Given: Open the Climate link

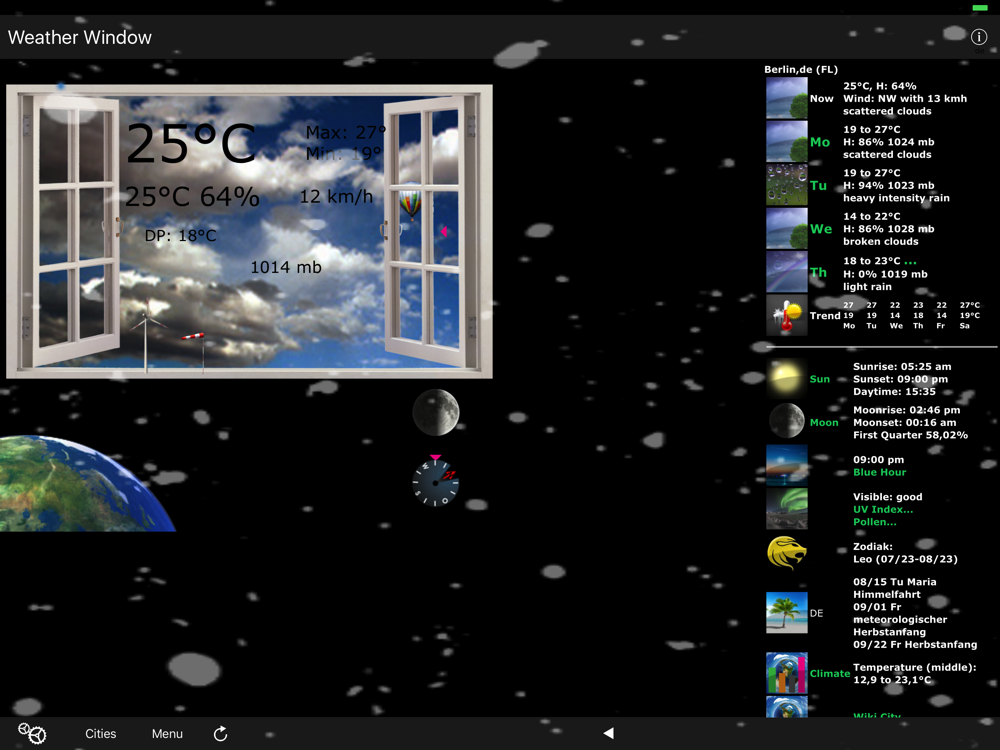Looking at the screenshot, I should coord(830,673).
